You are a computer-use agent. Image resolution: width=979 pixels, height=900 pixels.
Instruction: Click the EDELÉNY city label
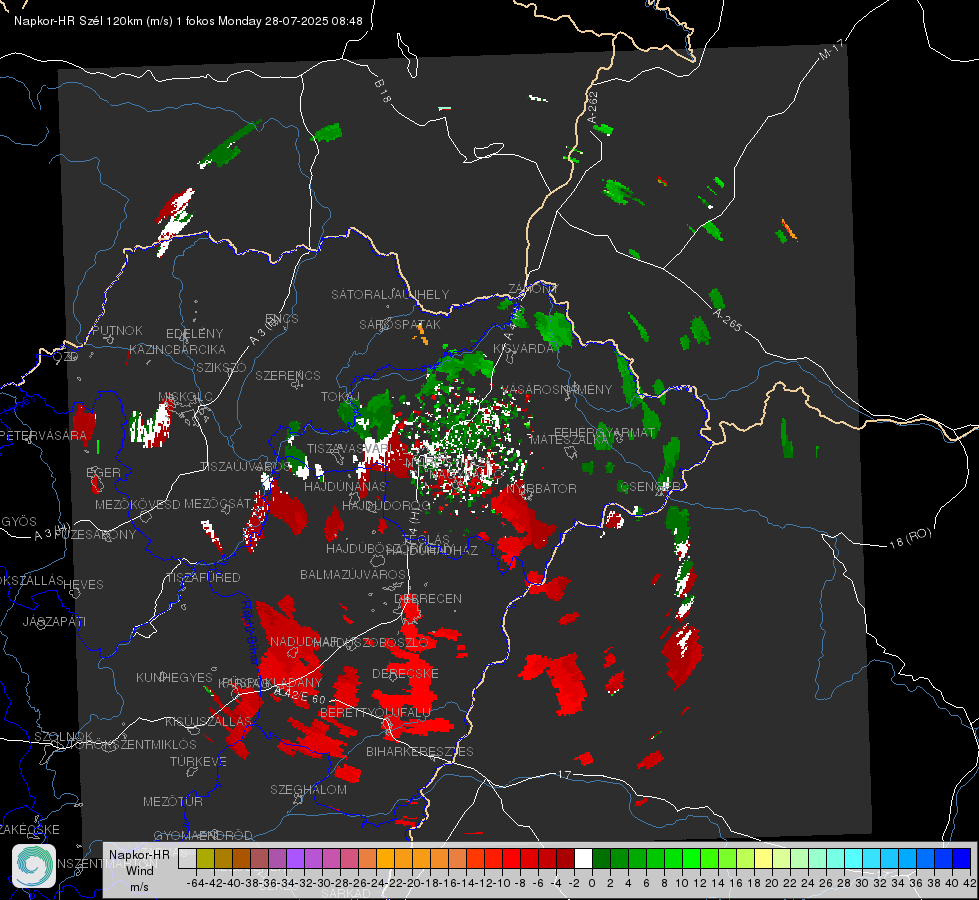click(195, 334)
